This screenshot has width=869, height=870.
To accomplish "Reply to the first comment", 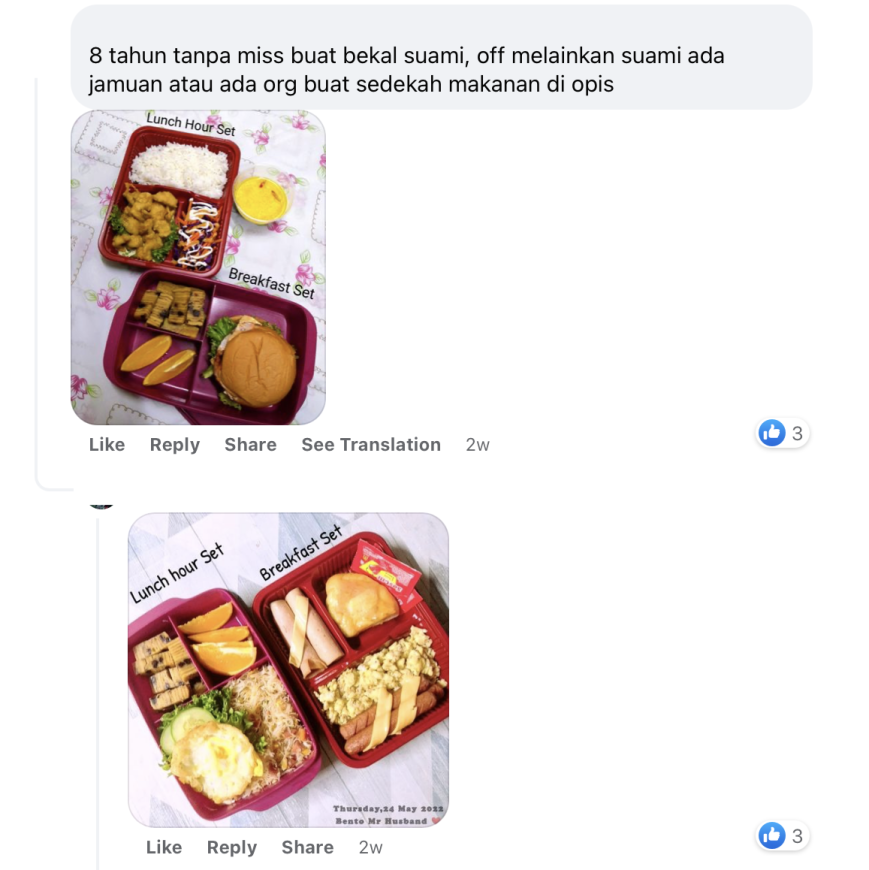I will point(175,445).
